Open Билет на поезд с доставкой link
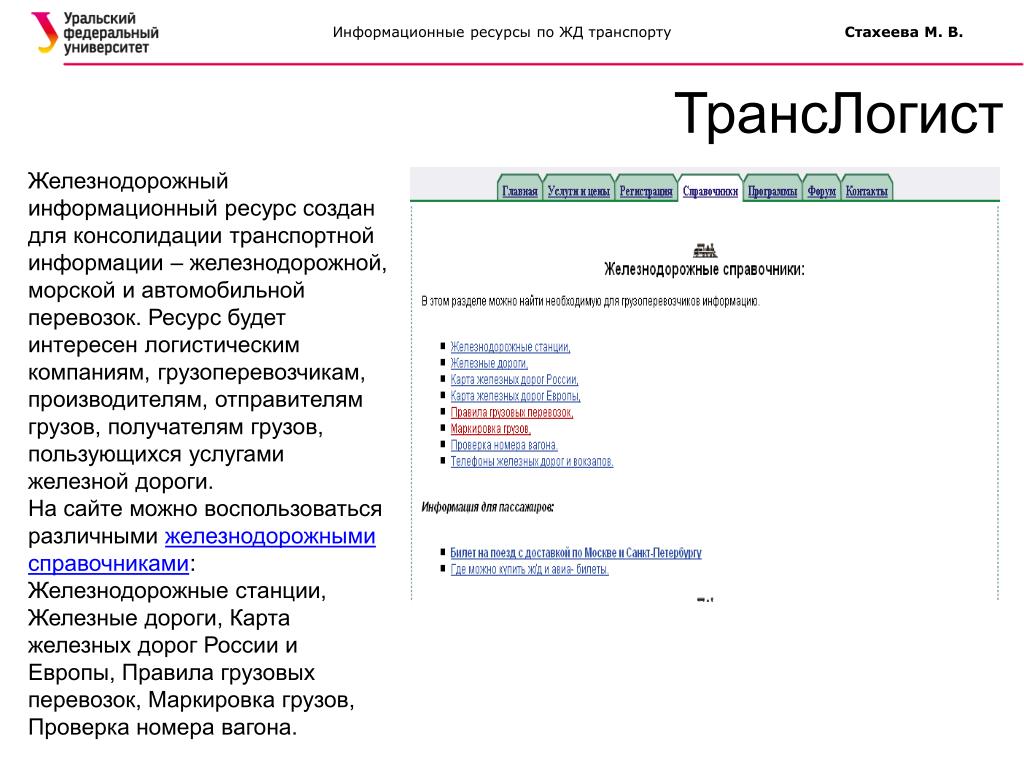 point(575,552)
